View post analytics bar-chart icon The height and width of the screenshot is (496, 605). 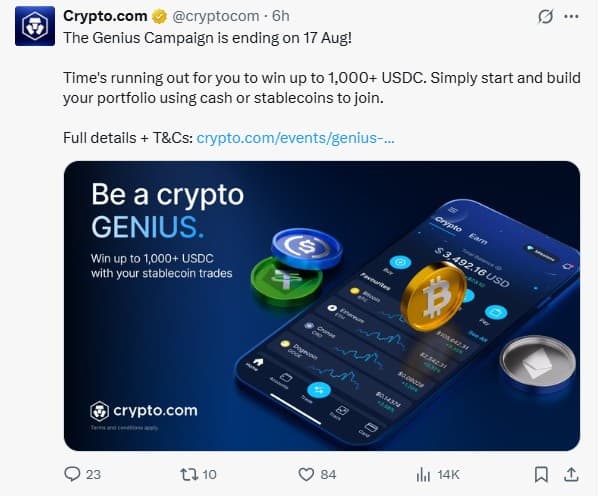423,474
